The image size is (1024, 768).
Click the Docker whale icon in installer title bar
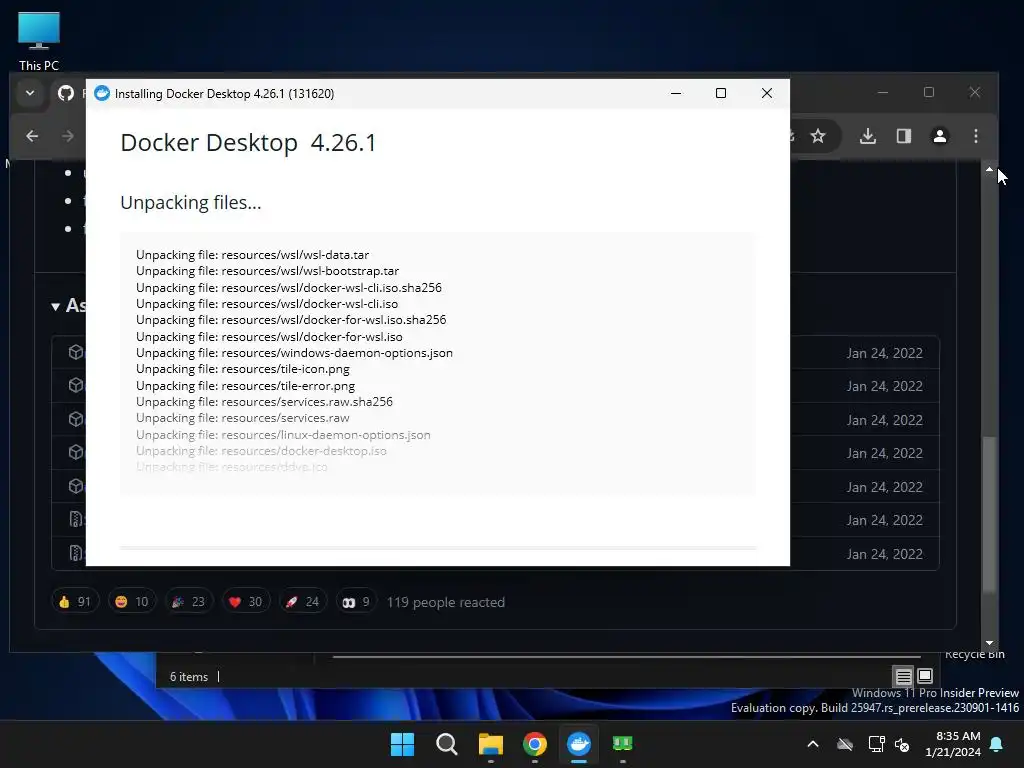(x=102, y=93)
